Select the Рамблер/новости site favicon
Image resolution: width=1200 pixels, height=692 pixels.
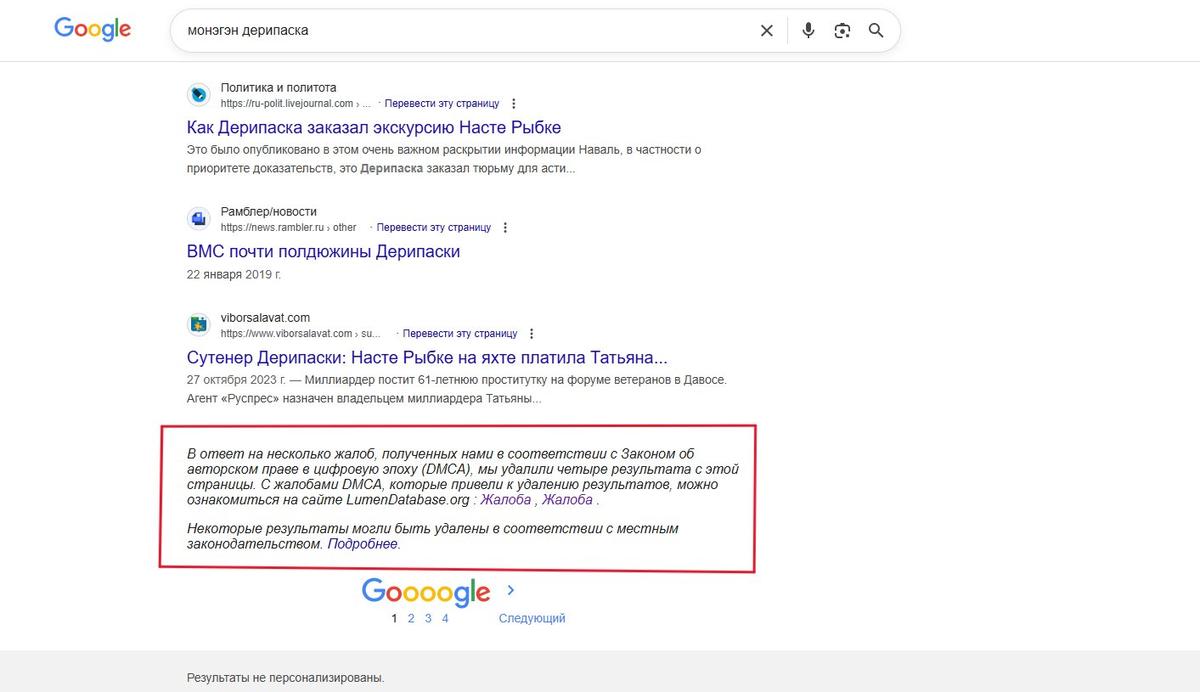coord(198,219)
